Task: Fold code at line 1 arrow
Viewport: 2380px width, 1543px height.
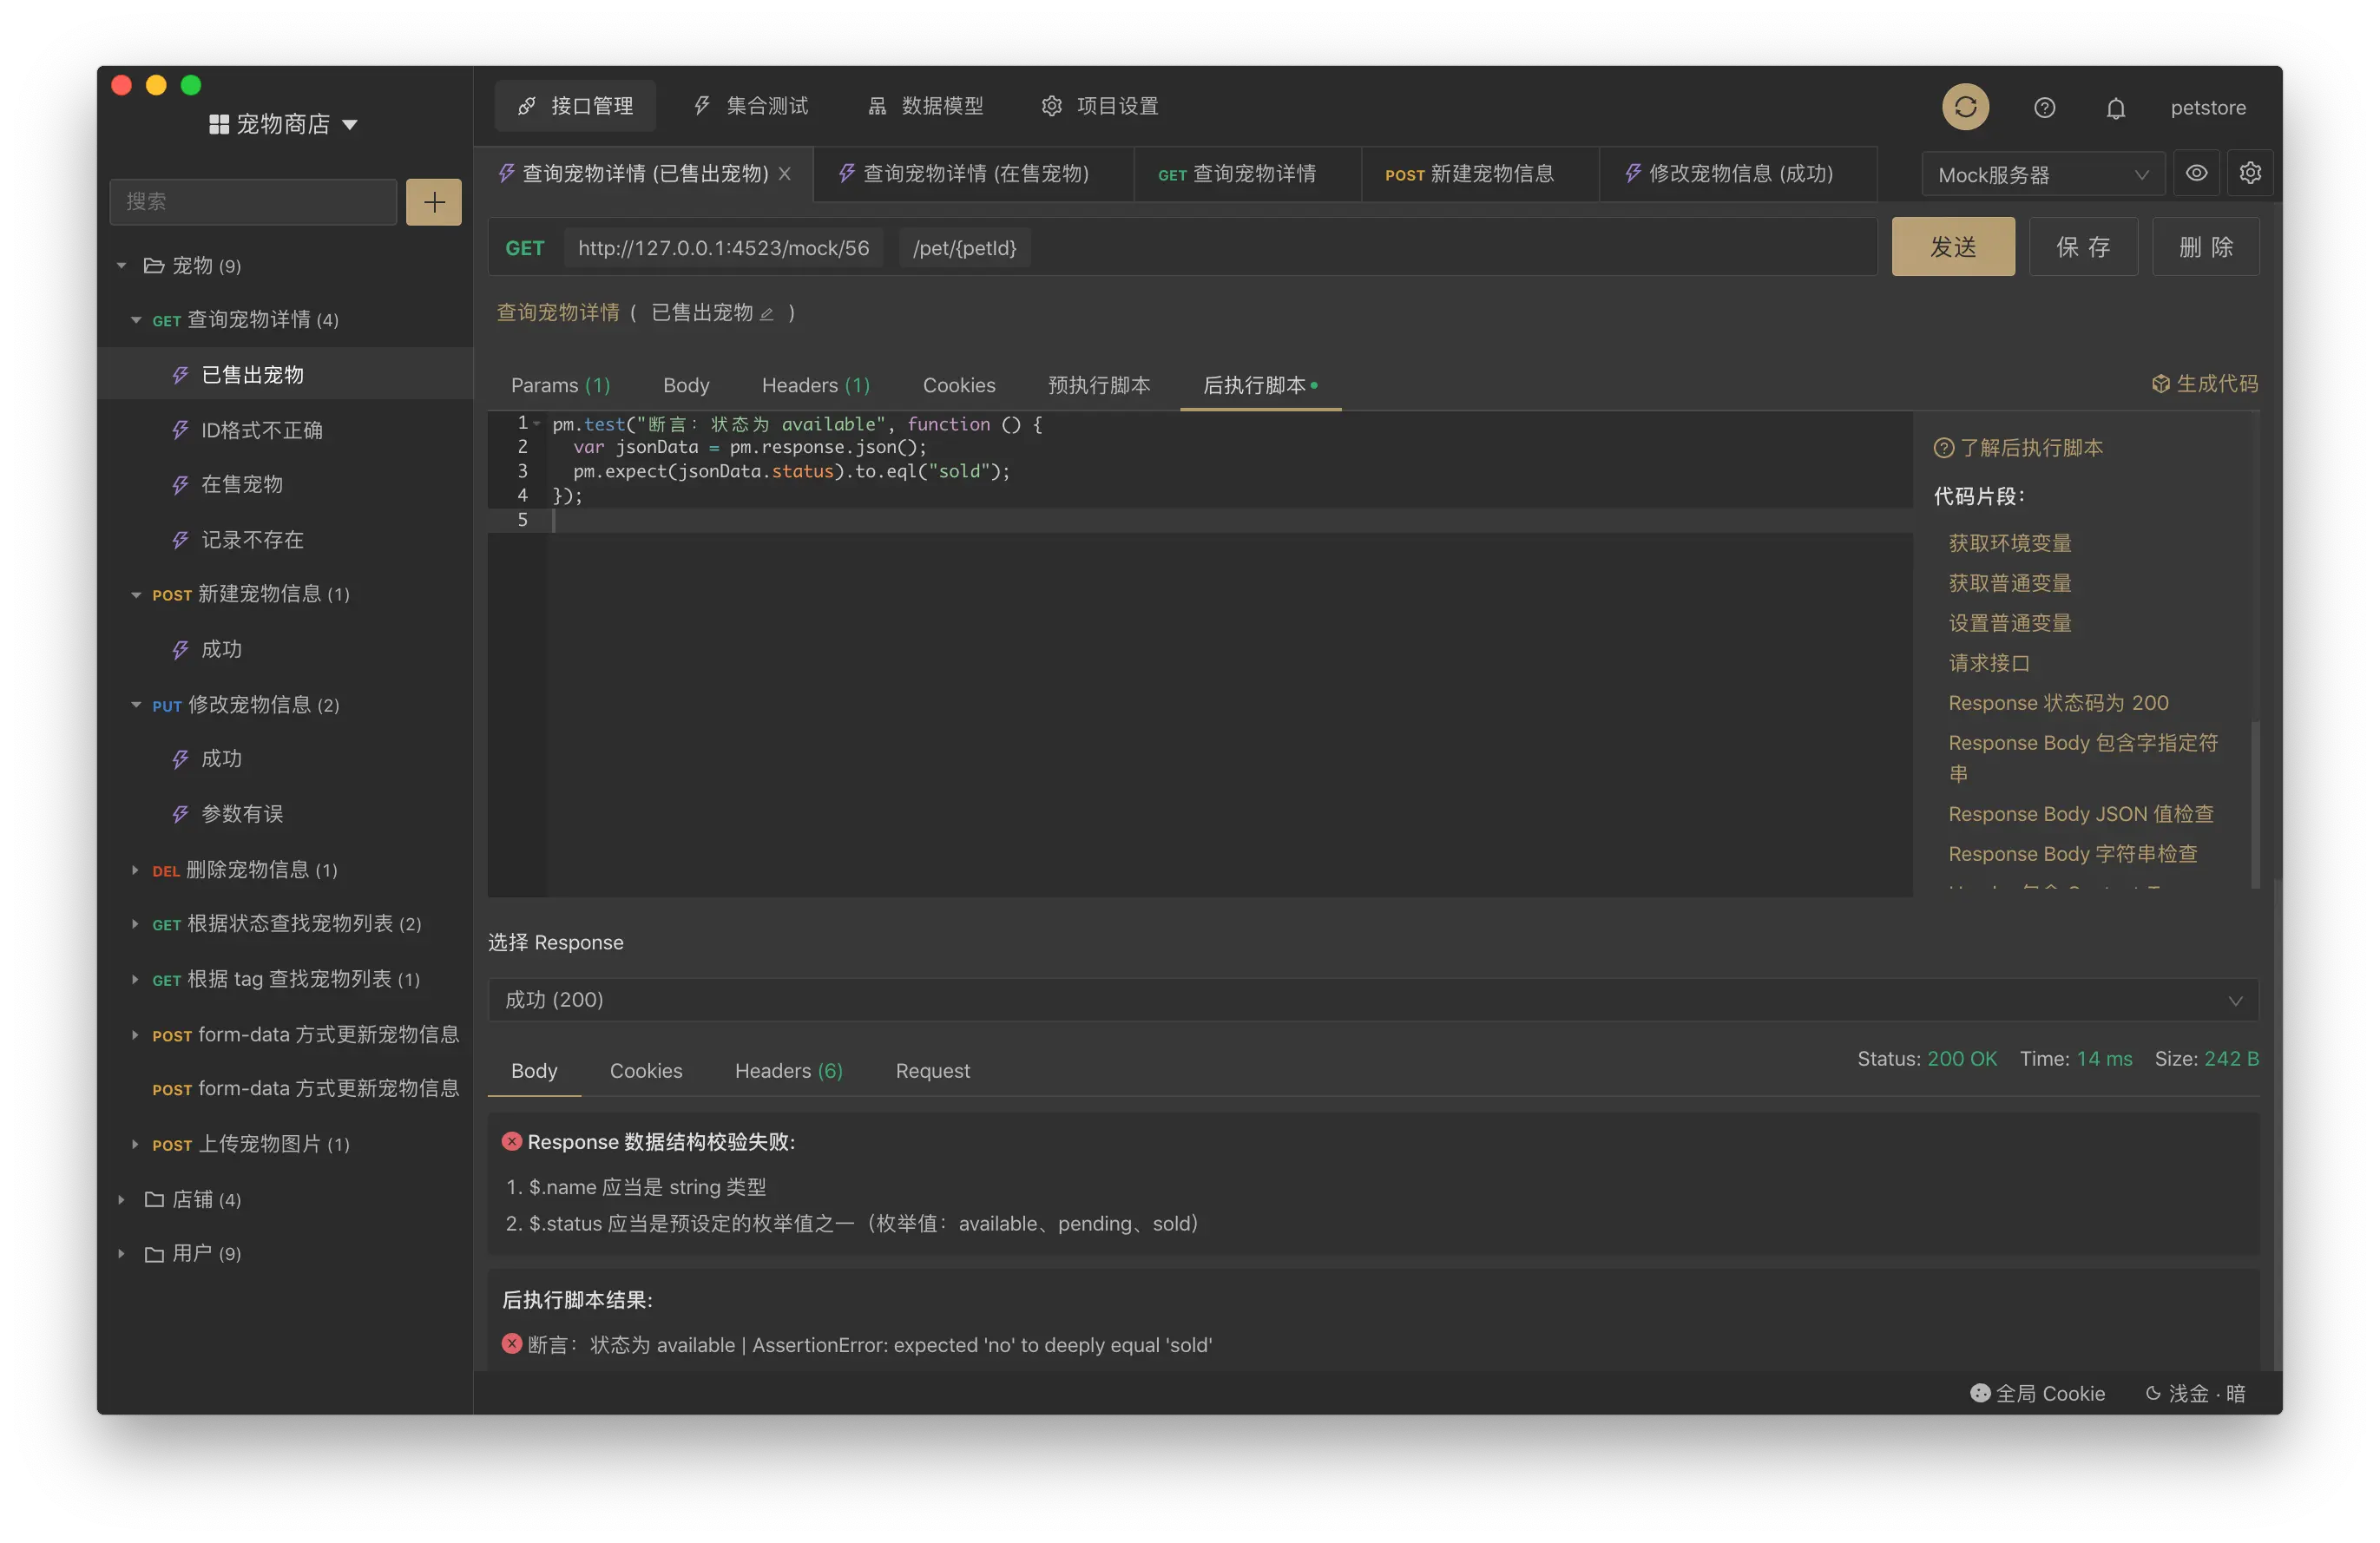Action: tap(537, 424)
